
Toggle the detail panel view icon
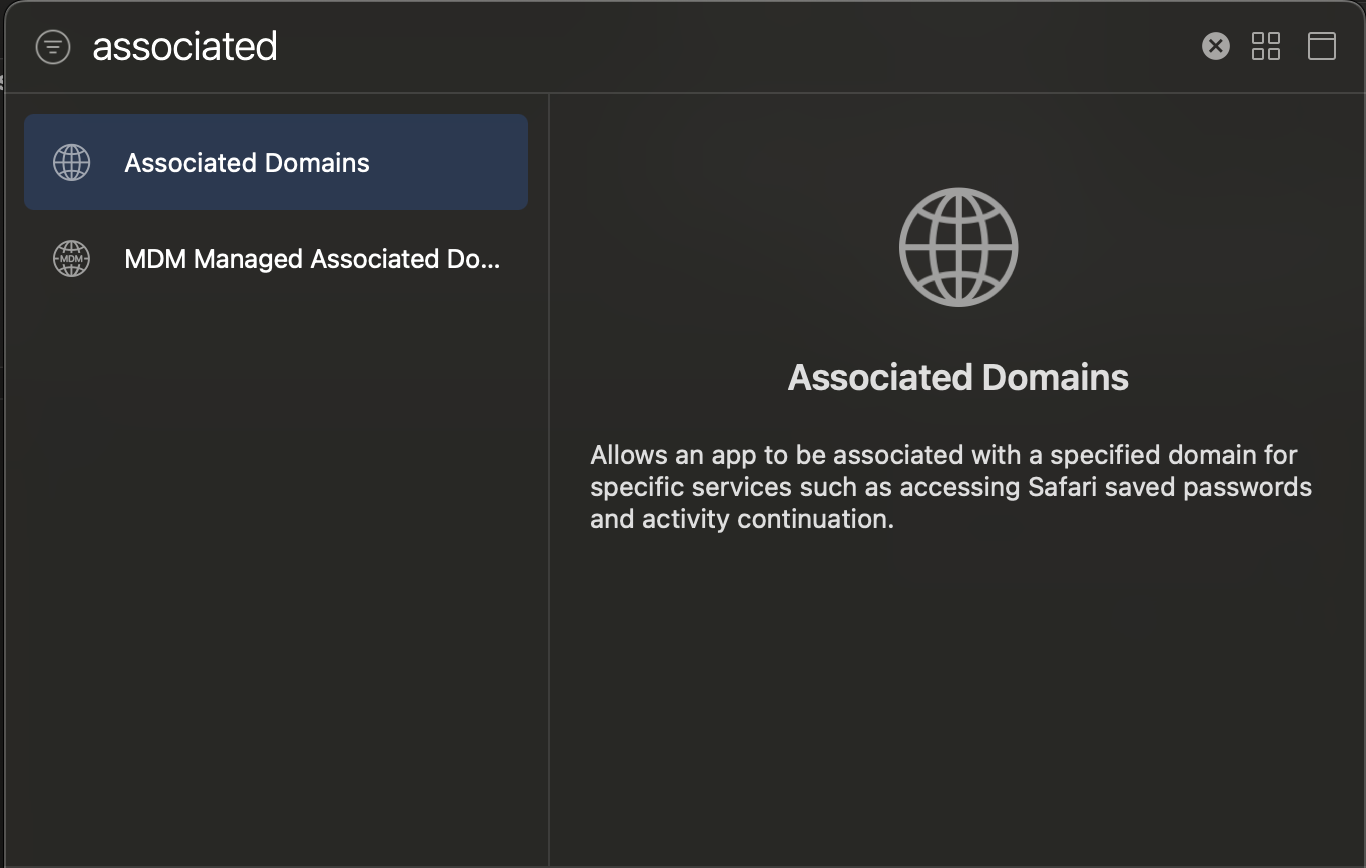click(1322, 46)
